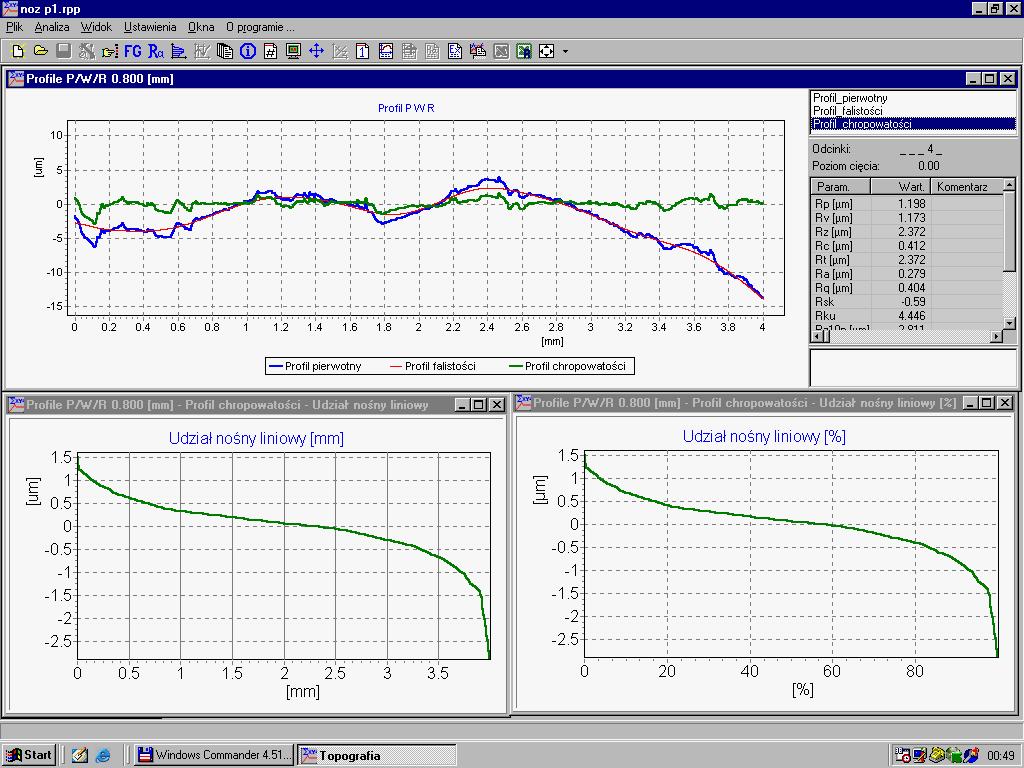
Task: Click the new file icon in the toolbar
Action: point(18,51)
